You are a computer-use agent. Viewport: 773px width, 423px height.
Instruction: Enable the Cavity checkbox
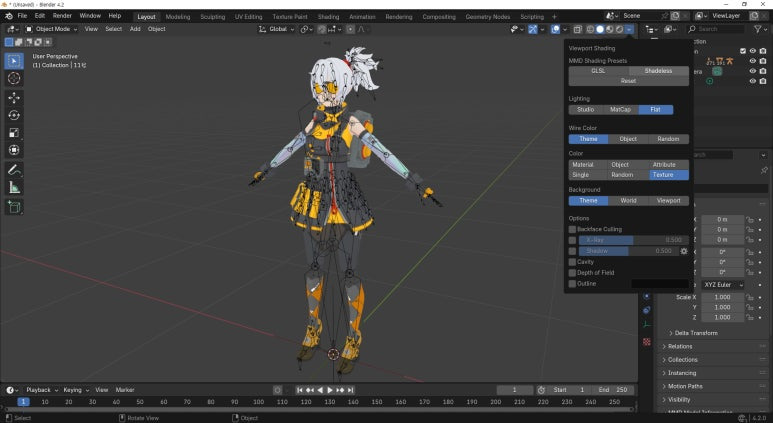pos(572,262)
